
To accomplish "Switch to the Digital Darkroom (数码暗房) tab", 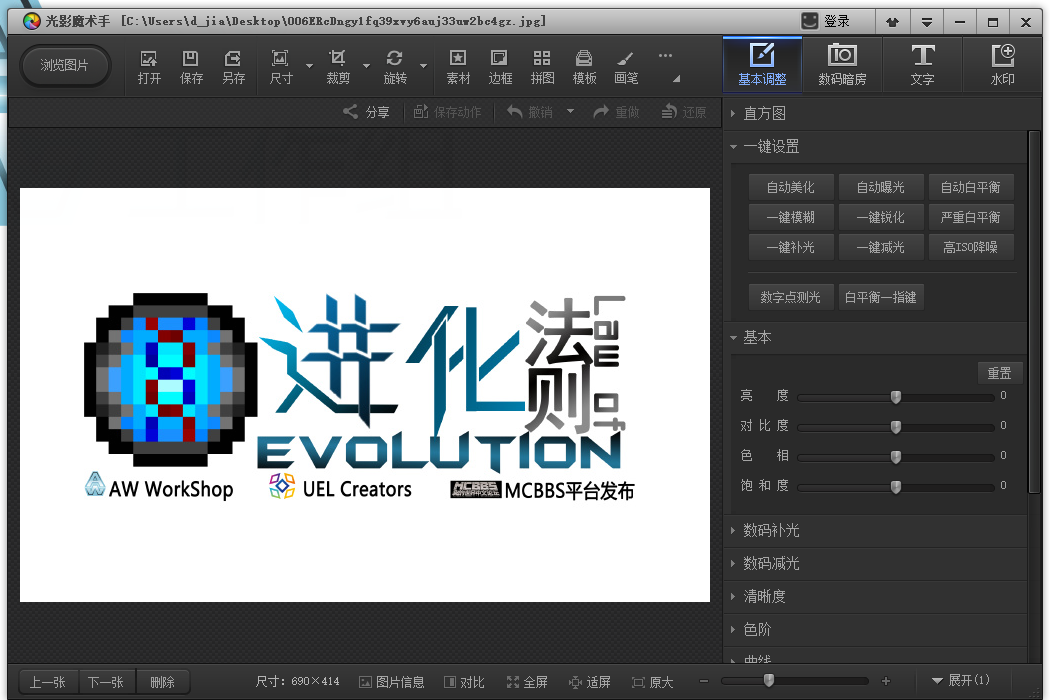I will (842, 65).
